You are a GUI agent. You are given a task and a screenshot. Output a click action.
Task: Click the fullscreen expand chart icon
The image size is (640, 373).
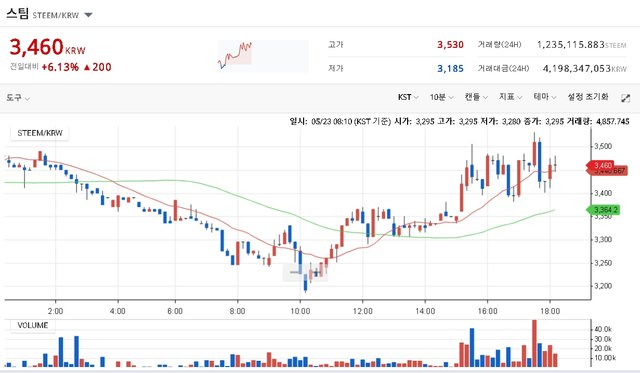click(625, 98)
